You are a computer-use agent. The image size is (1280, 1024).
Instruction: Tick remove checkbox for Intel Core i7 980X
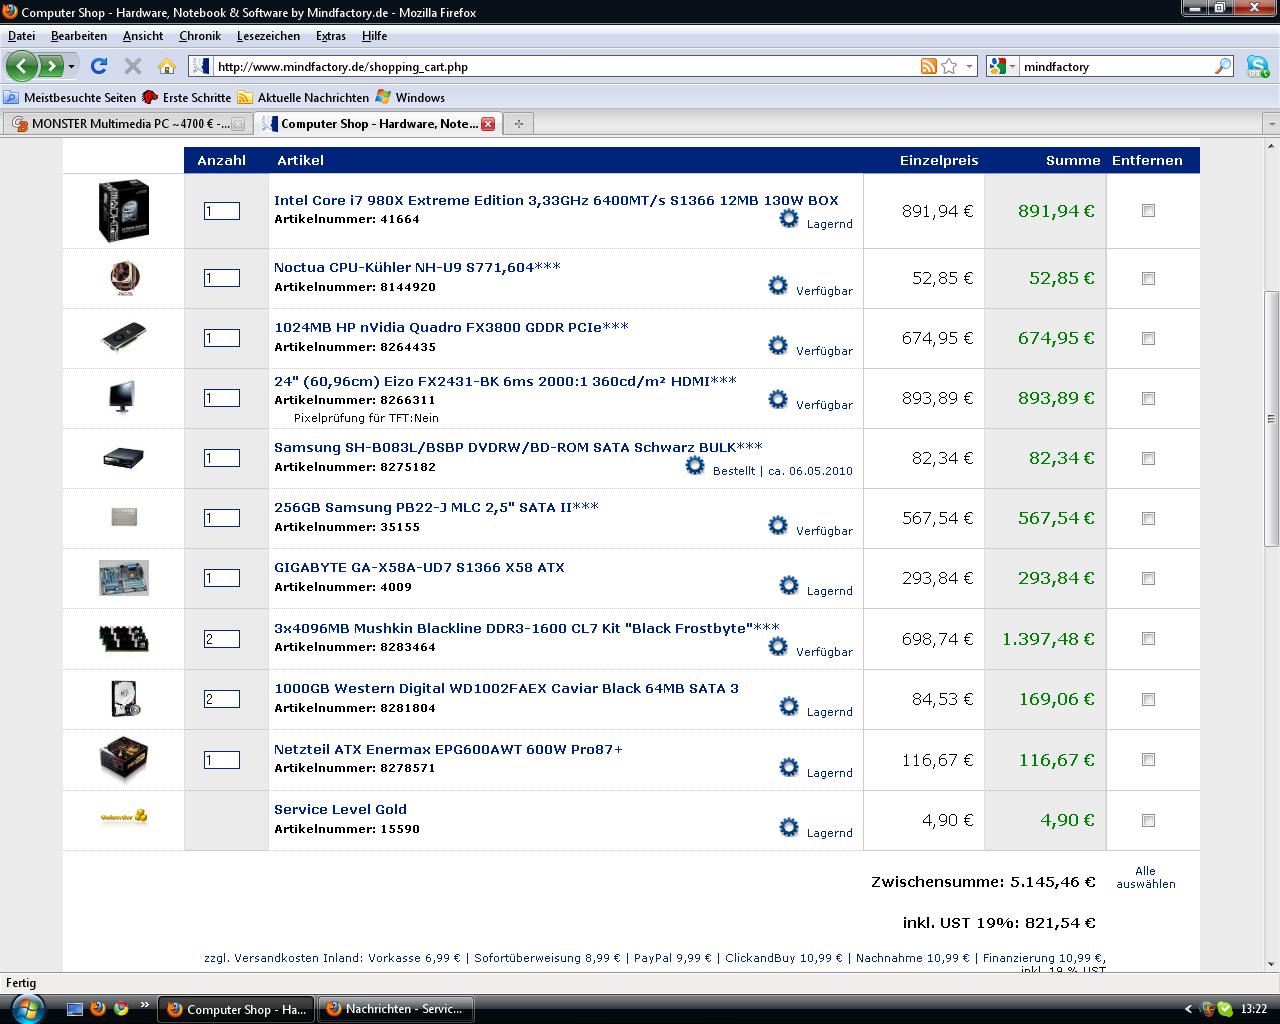pos(1148,211)
